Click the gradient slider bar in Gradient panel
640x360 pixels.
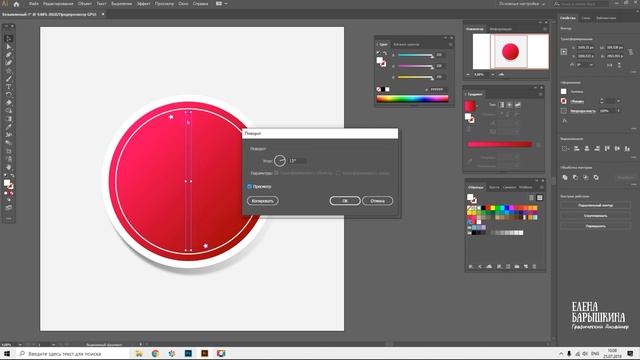coord(500,144)
